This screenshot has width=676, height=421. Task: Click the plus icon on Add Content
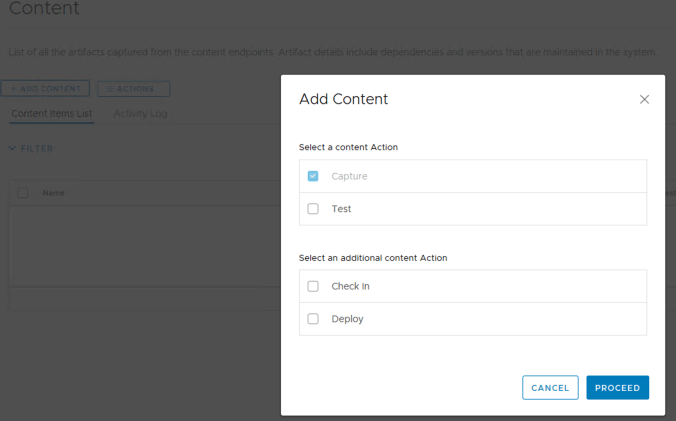click(13, 89)
